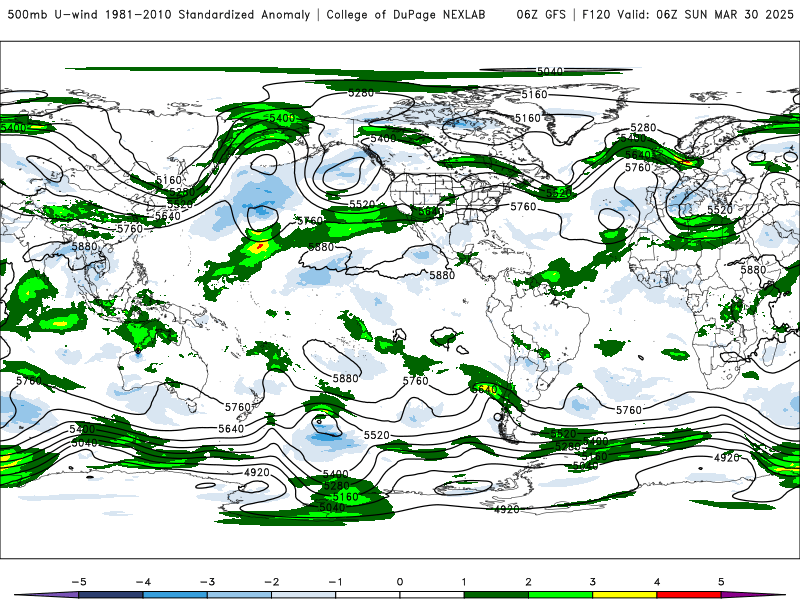Image resolution: width=800 pixels, height=600 pixels.
Task: Click the "4" colorbar tick label
Action: tap(657, 582)
